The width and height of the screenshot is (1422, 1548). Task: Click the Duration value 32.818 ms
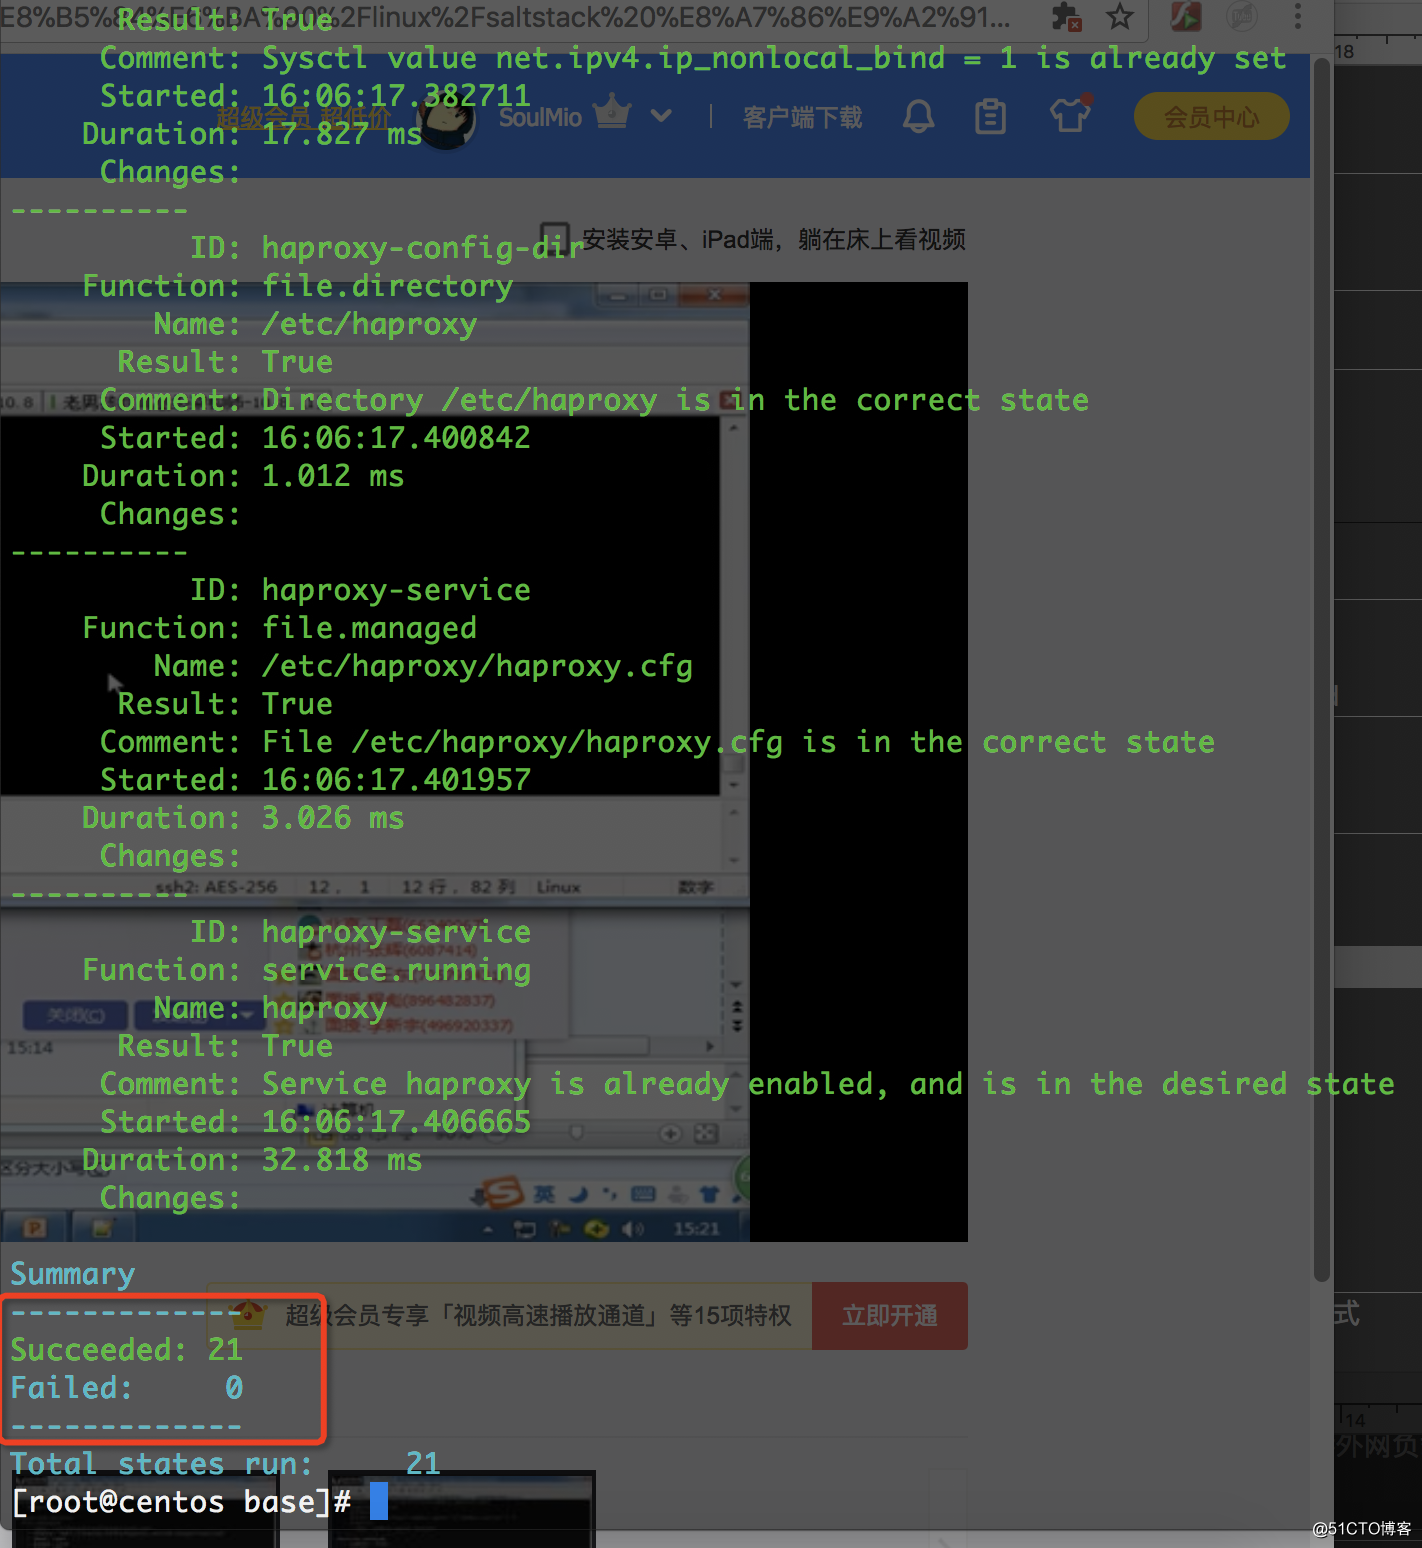point(342,1160)
